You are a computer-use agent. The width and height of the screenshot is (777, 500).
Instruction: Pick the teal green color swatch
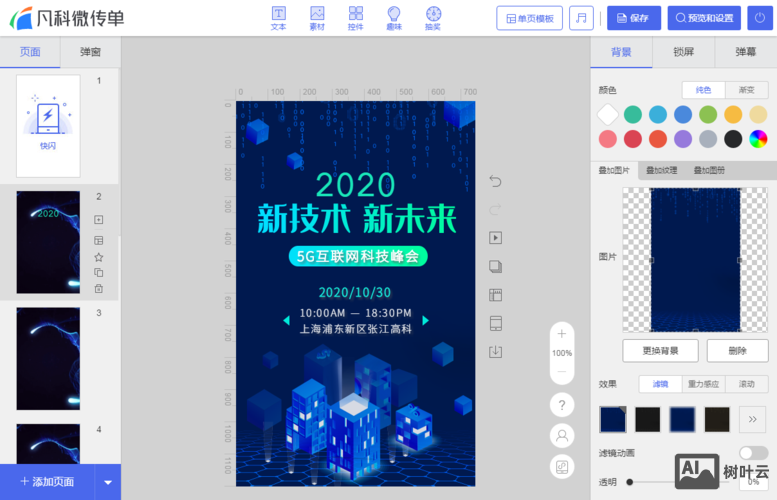click(x=633, y=114)
